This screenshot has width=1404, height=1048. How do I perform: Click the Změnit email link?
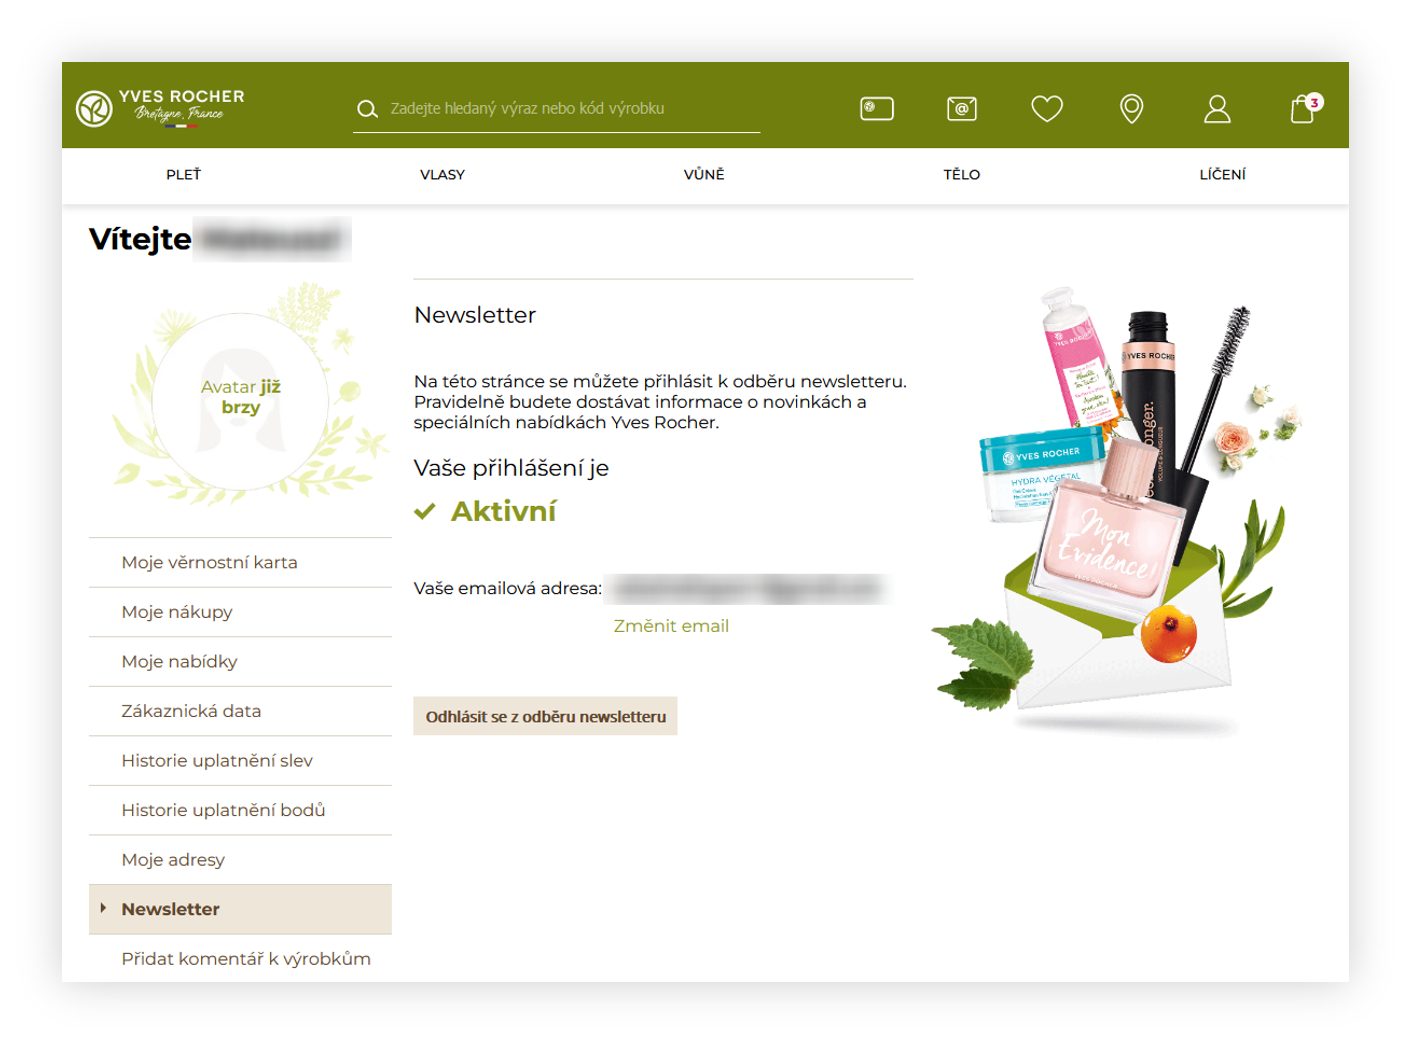tap(671, 626)
